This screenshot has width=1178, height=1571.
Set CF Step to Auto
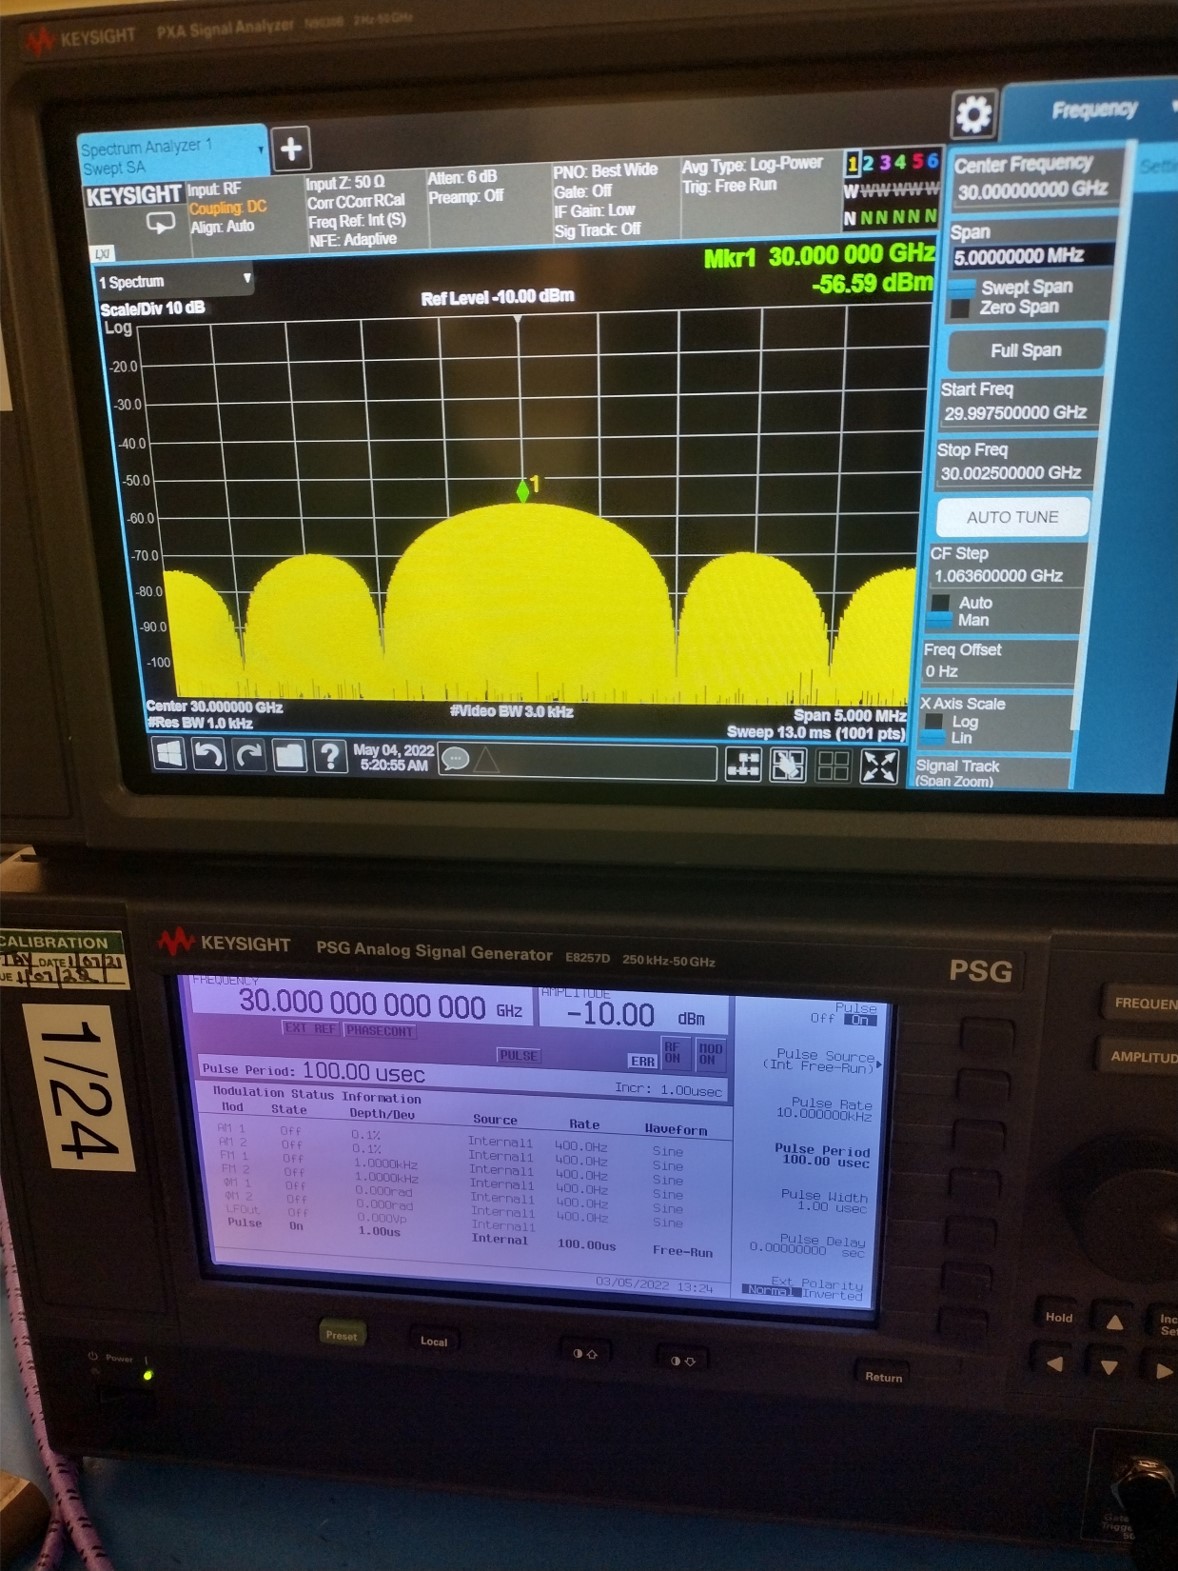coord(961,603)
